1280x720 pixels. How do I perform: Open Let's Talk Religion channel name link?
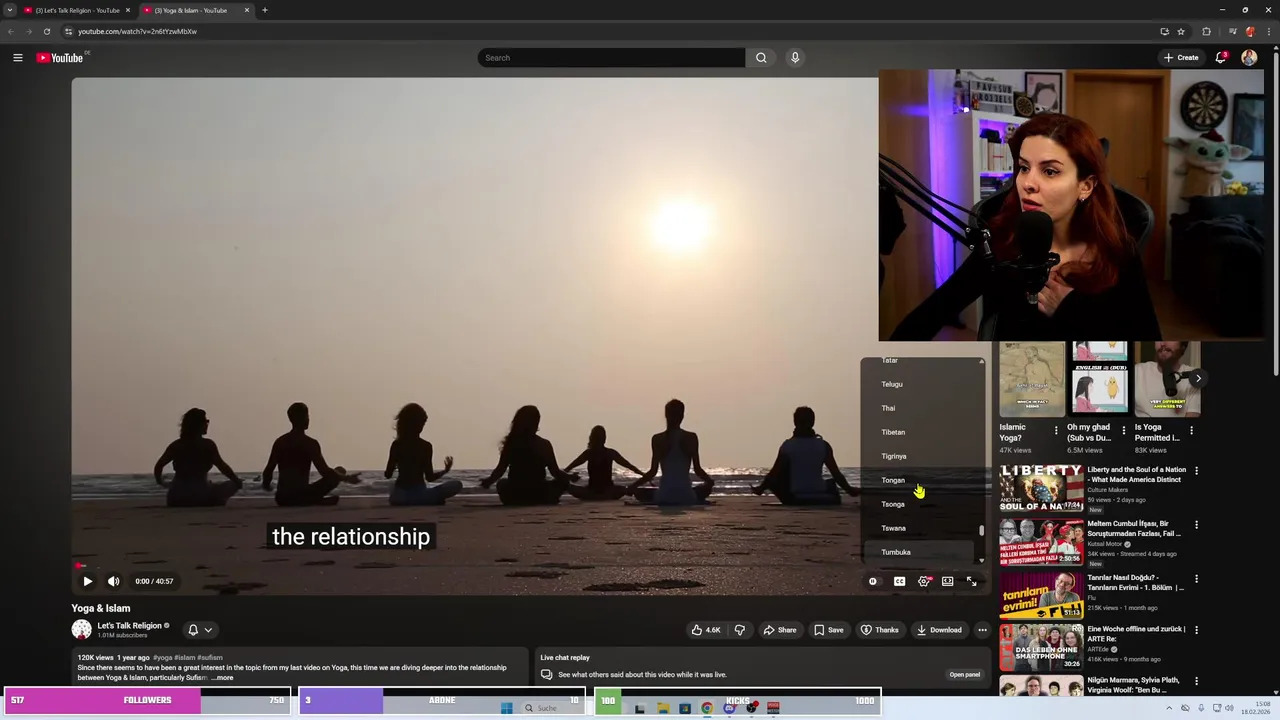(129, 626)
